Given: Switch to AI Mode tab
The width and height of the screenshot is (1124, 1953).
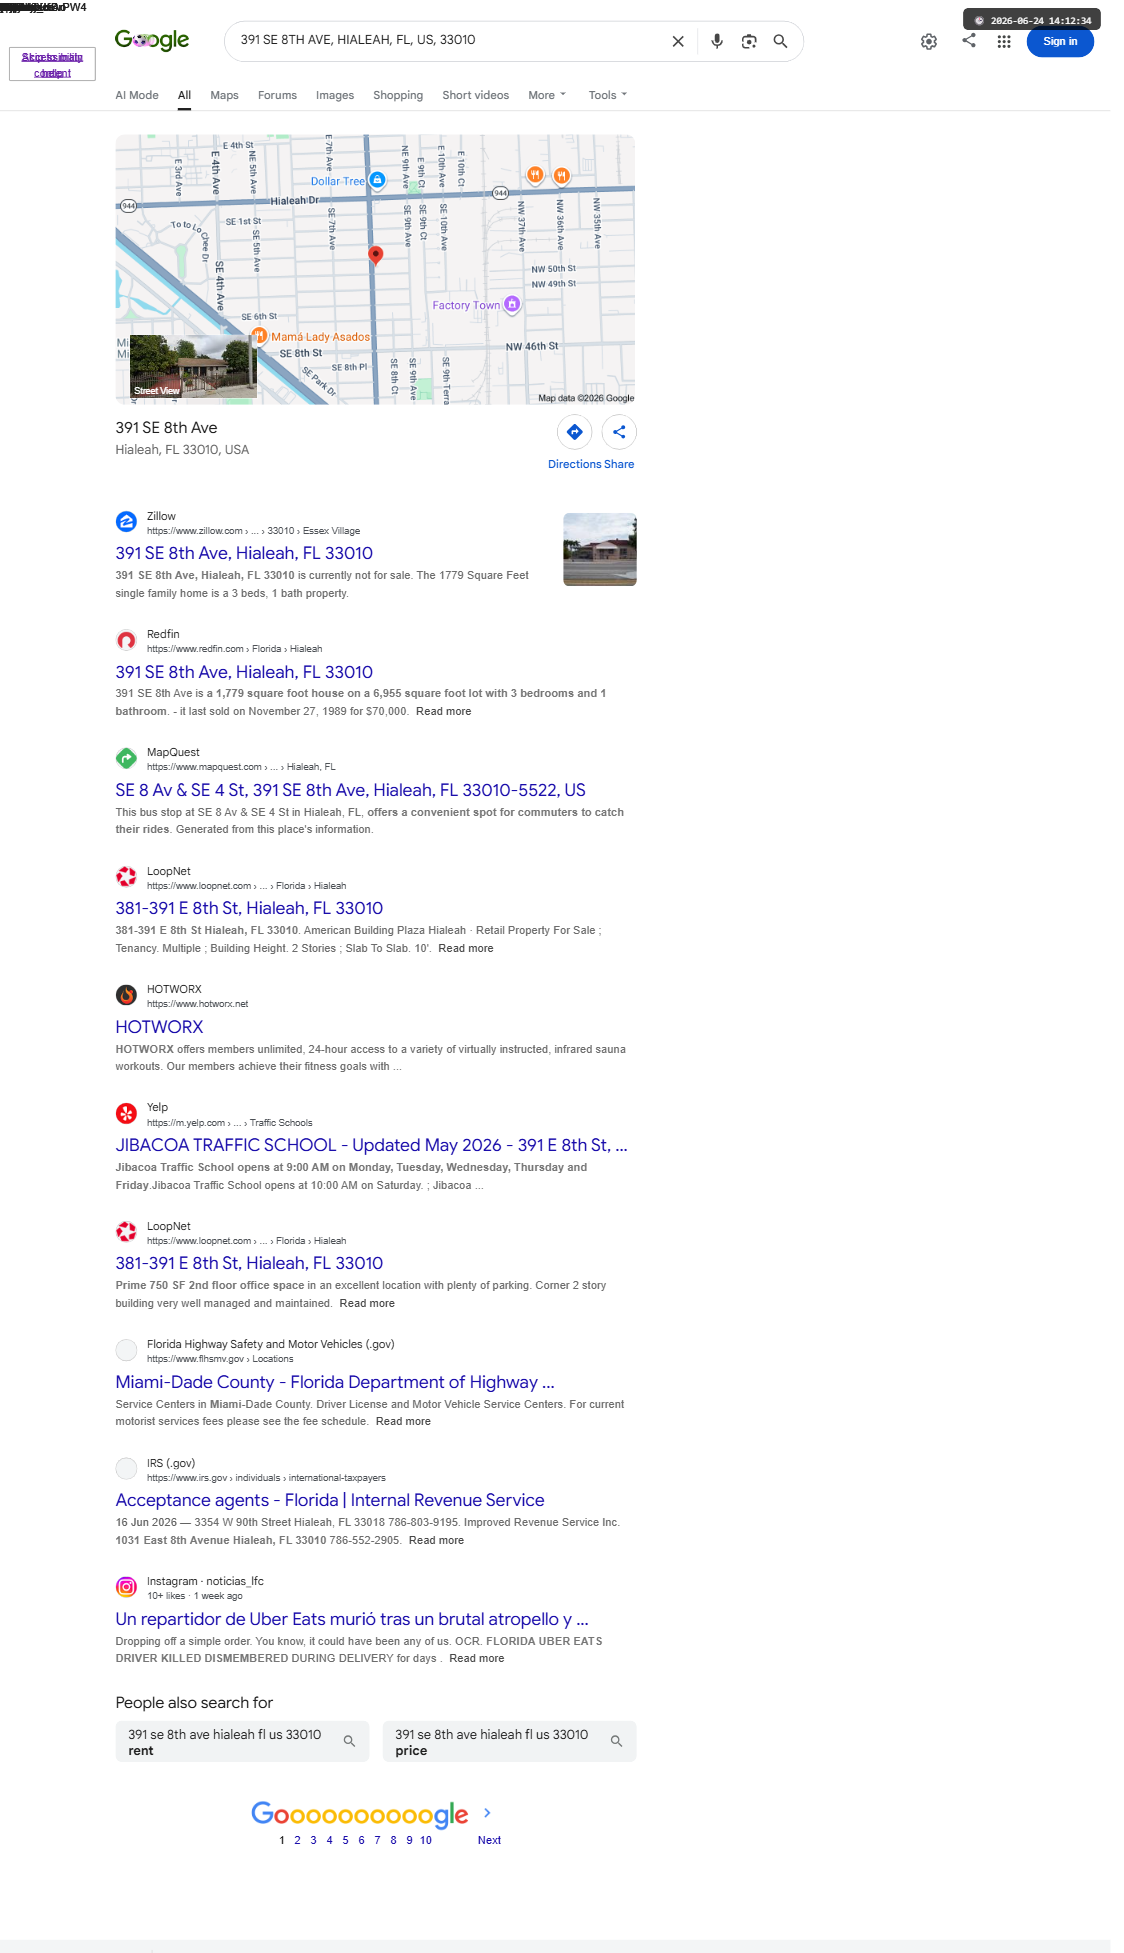Looking at the screenshot, I should [137, 95].
